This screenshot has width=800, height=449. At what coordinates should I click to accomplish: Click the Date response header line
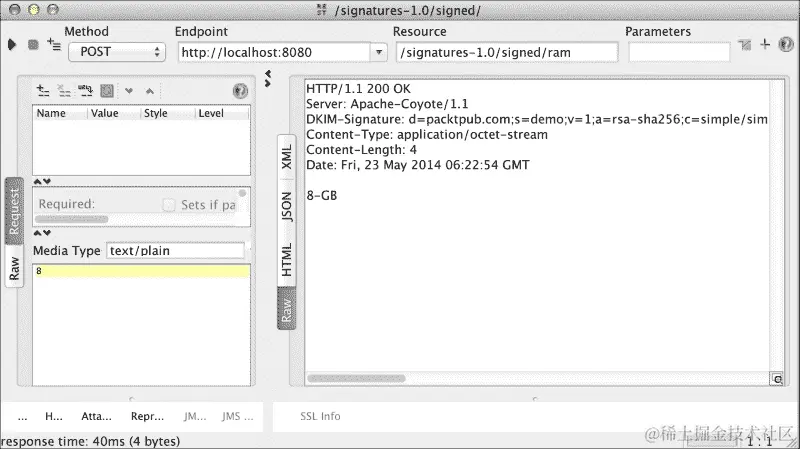[x=418, y=165]
